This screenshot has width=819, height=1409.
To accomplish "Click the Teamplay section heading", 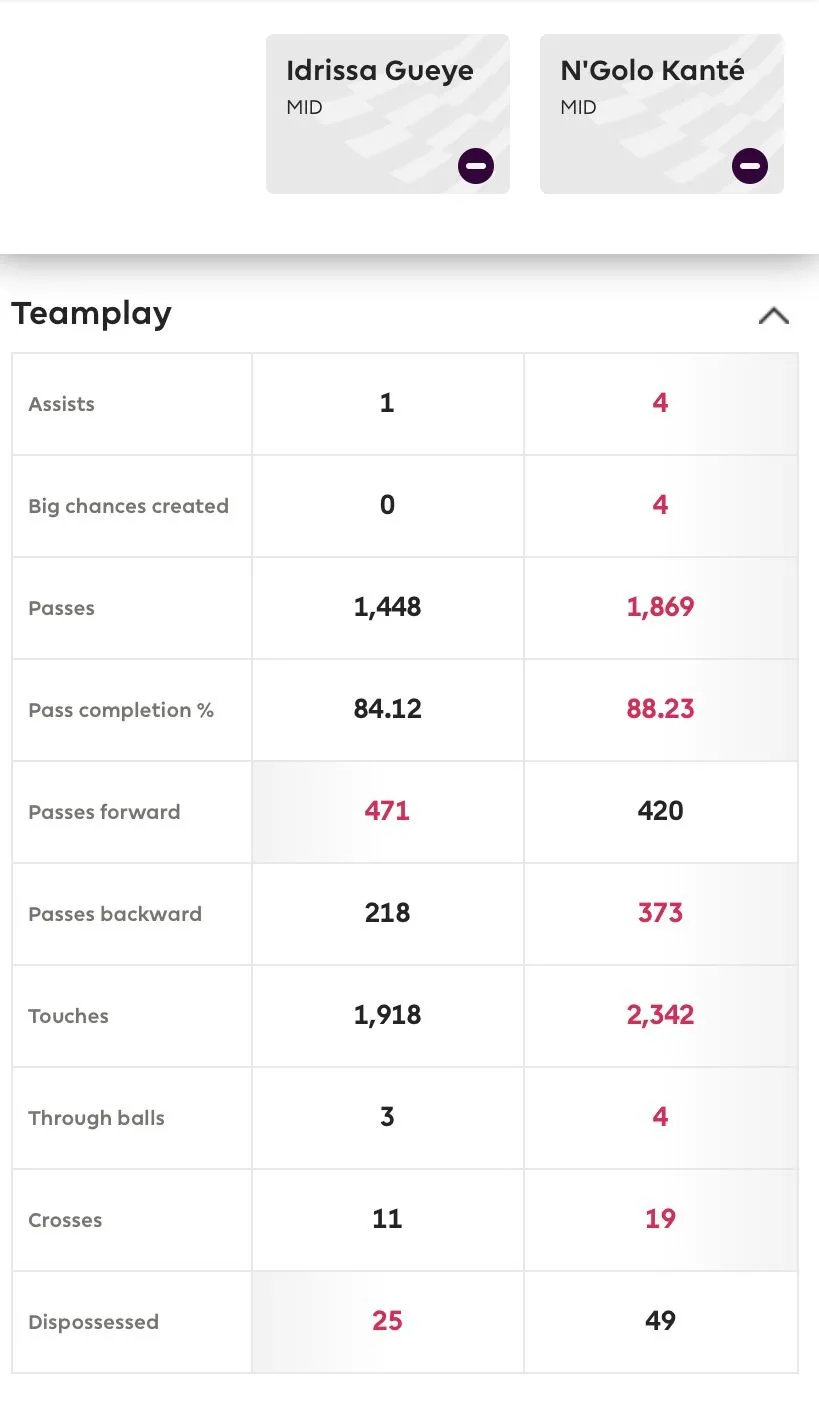I will coord(92,314).
